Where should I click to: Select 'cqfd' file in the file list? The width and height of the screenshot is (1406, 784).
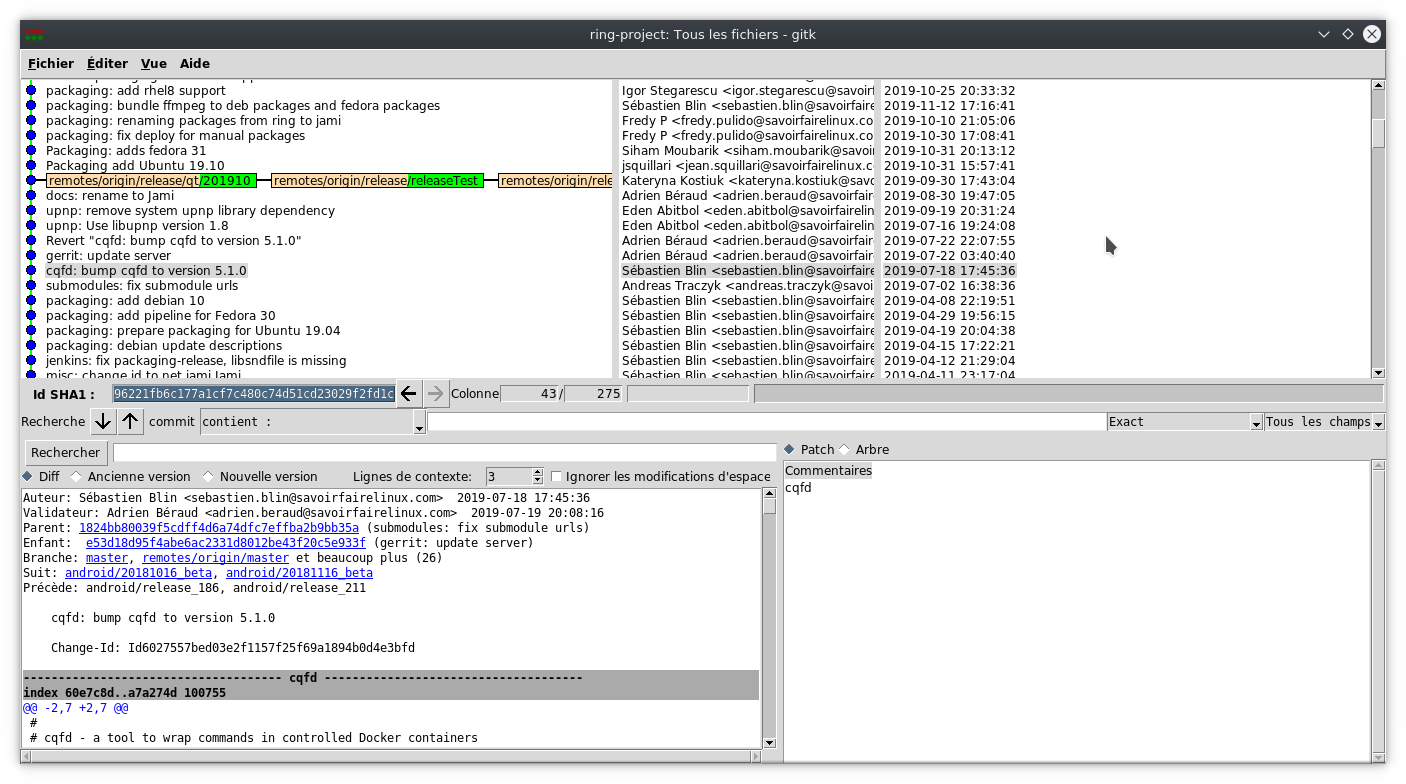[x=798, y=488]
